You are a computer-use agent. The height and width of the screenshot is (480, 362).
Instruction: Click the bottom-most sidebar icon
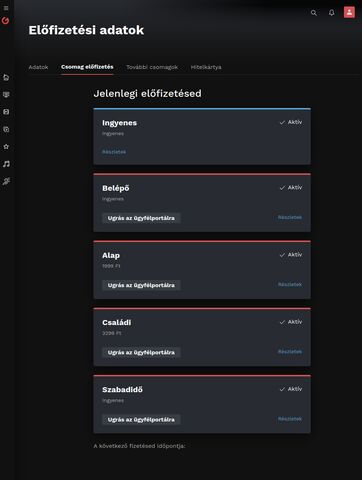click(6, 181)
